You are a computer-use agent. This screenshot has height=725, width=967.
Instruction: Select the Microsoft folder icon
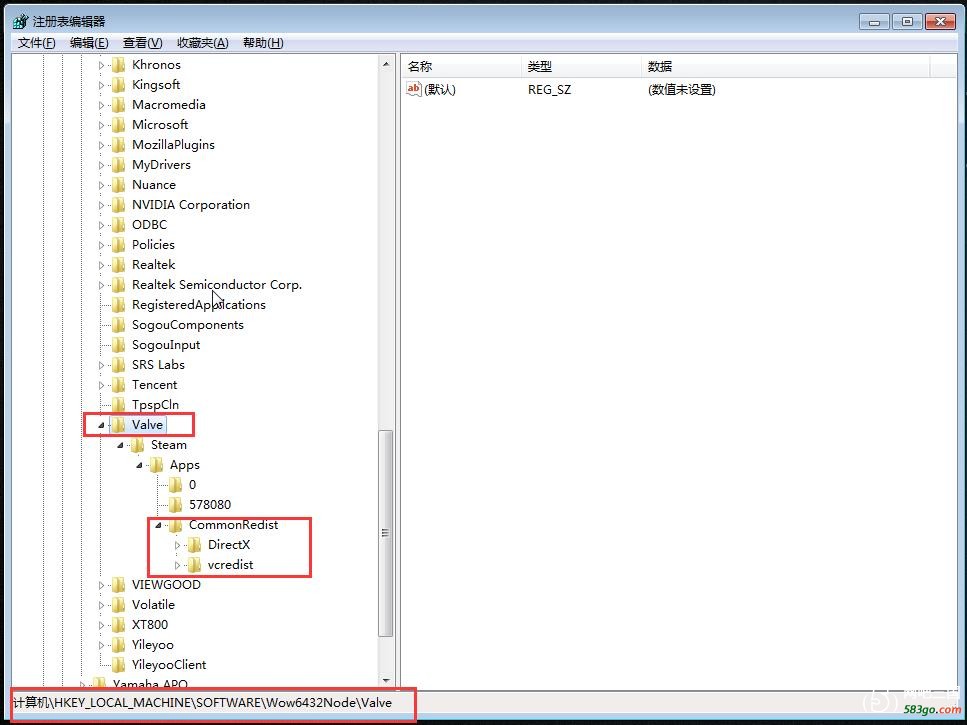pos(118,125)
